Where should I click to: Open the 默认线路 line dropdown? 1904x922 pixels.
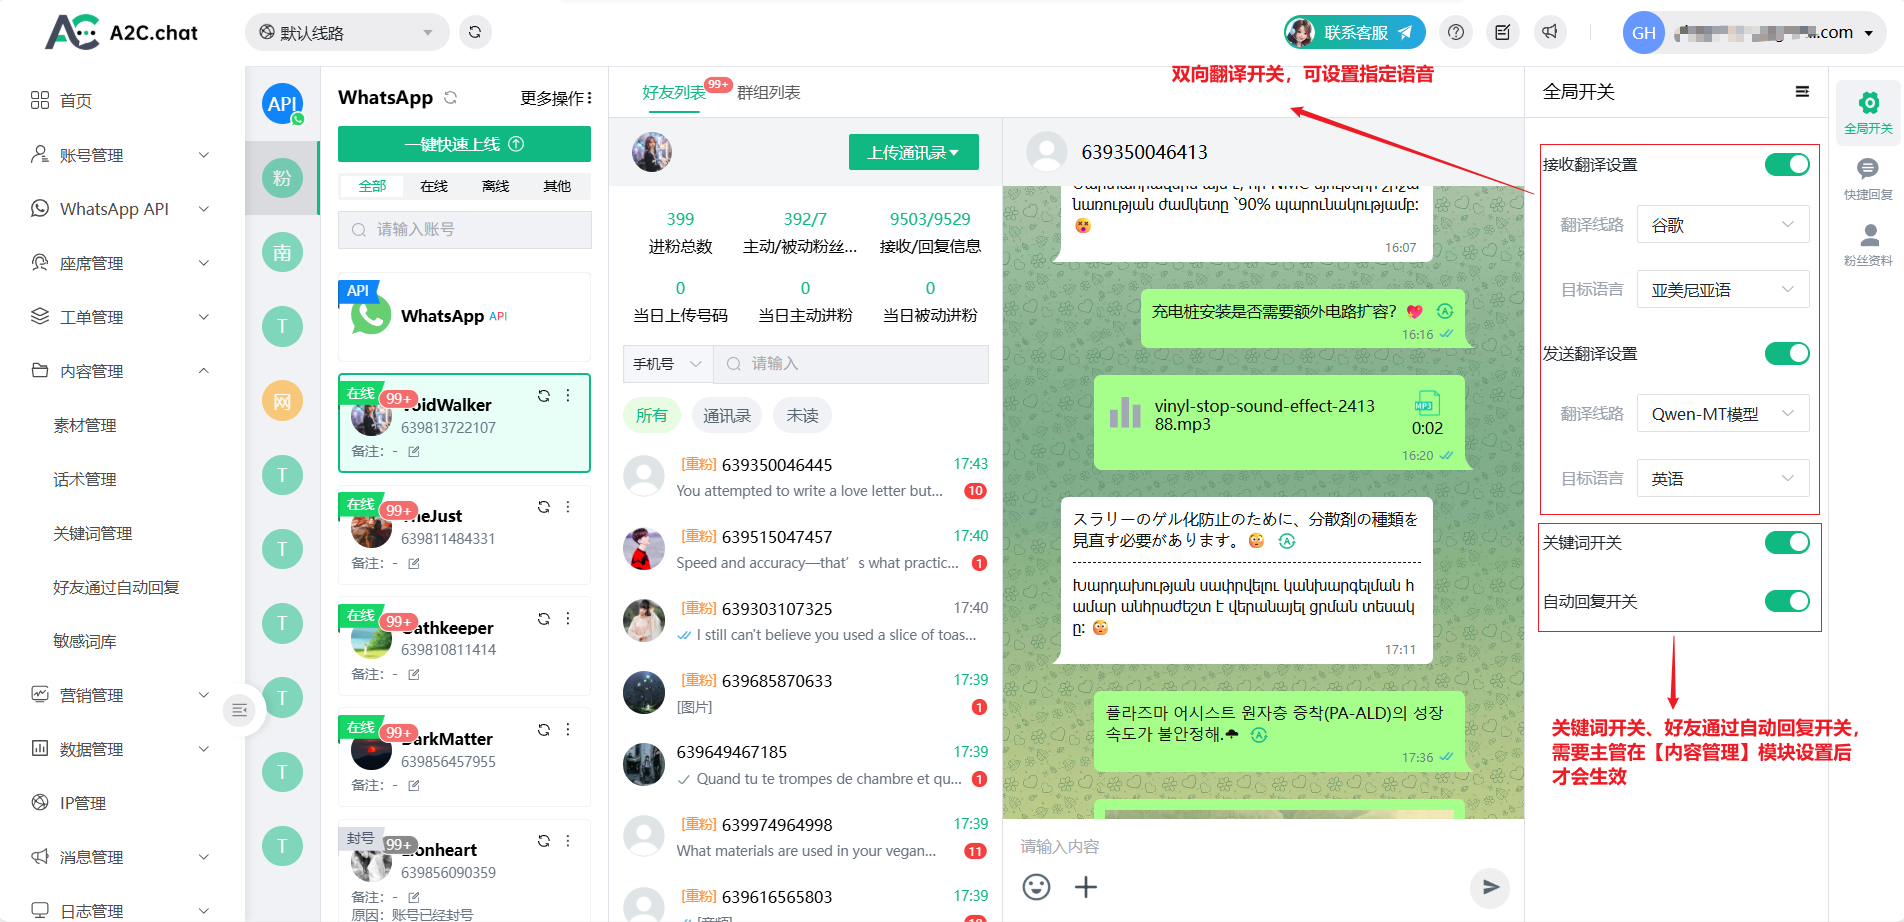[346, 33]
